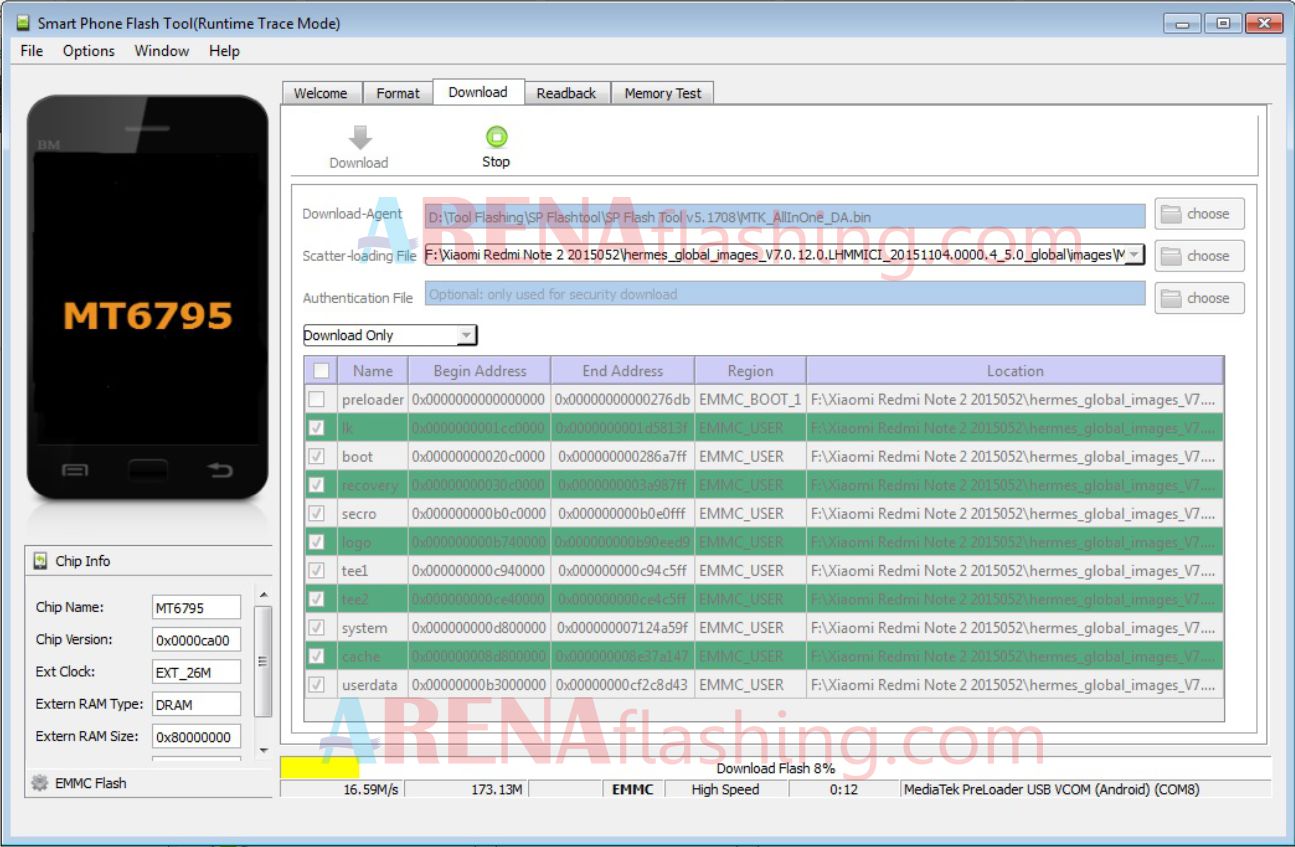Viewport: 1295px width, 847px height.
Task: Toggle the cache row checkbox
Action: [x=317, y=656]
